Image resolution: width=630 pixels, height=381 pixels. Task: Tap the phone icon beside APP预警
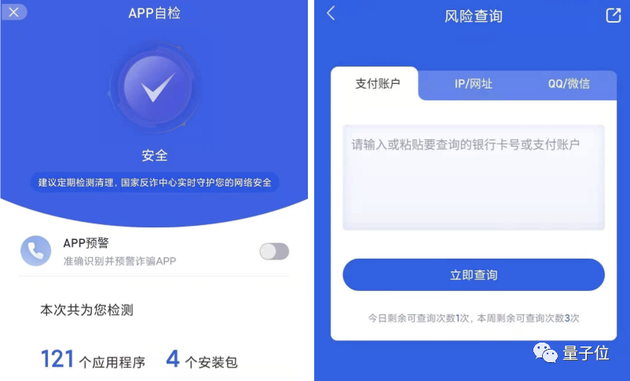pyautogui.click(x=36, y=251)
